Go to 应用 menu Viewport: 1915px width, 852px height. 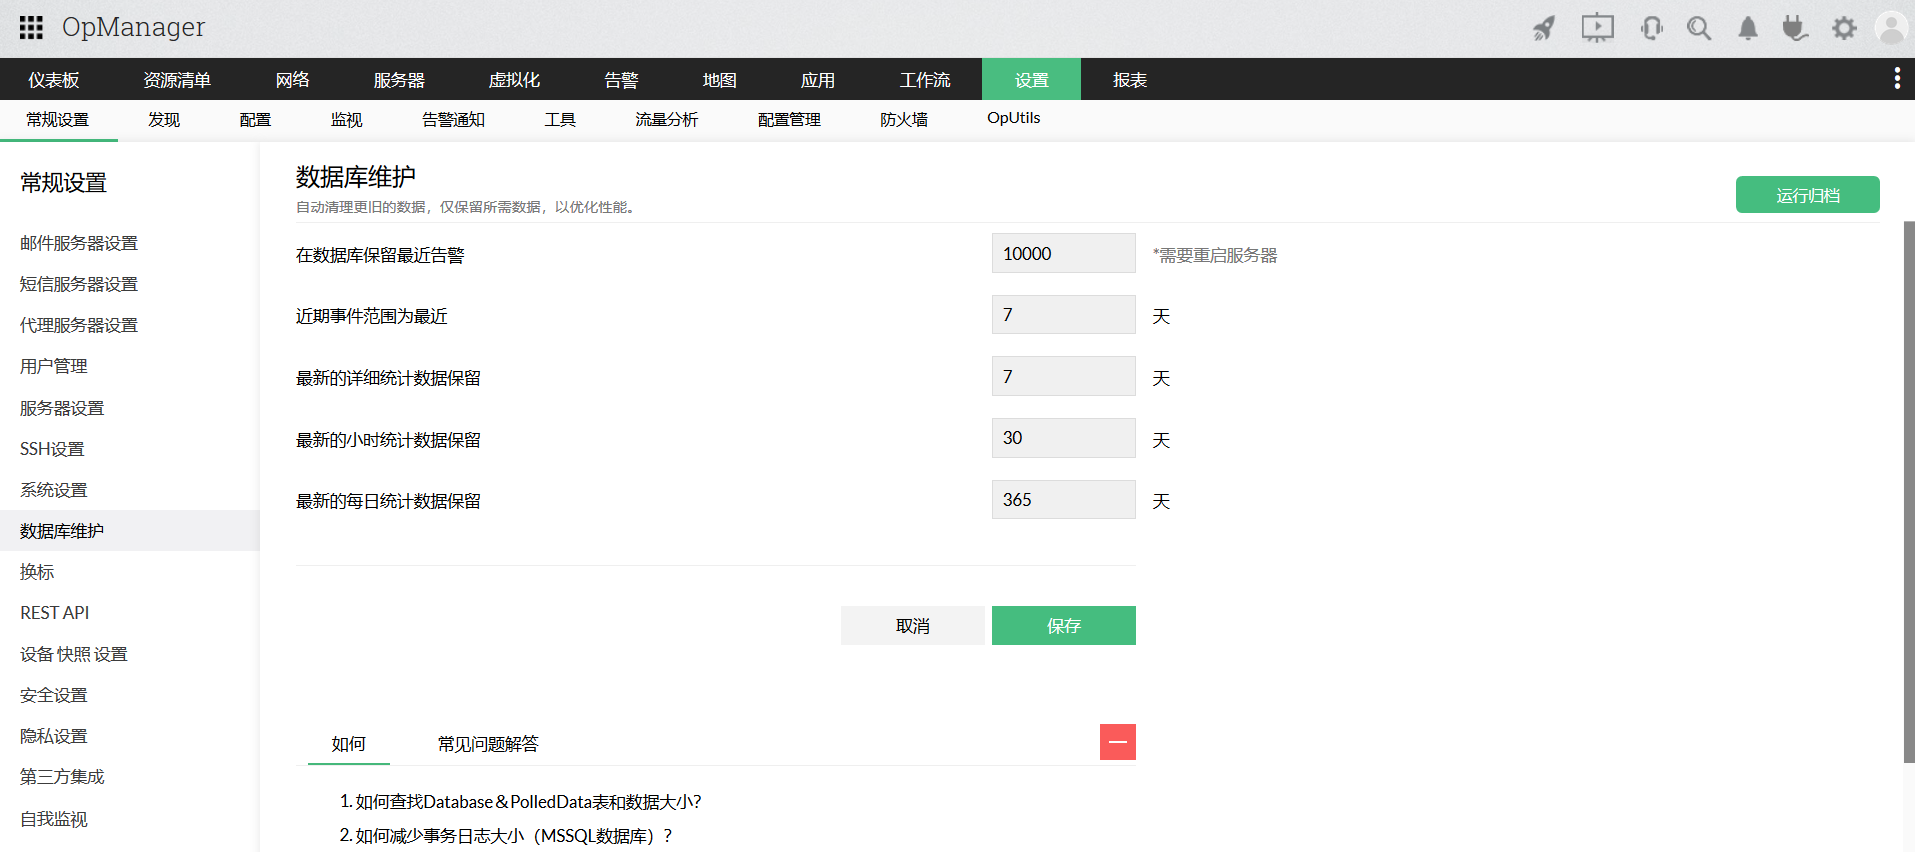[x=818, y=80]
